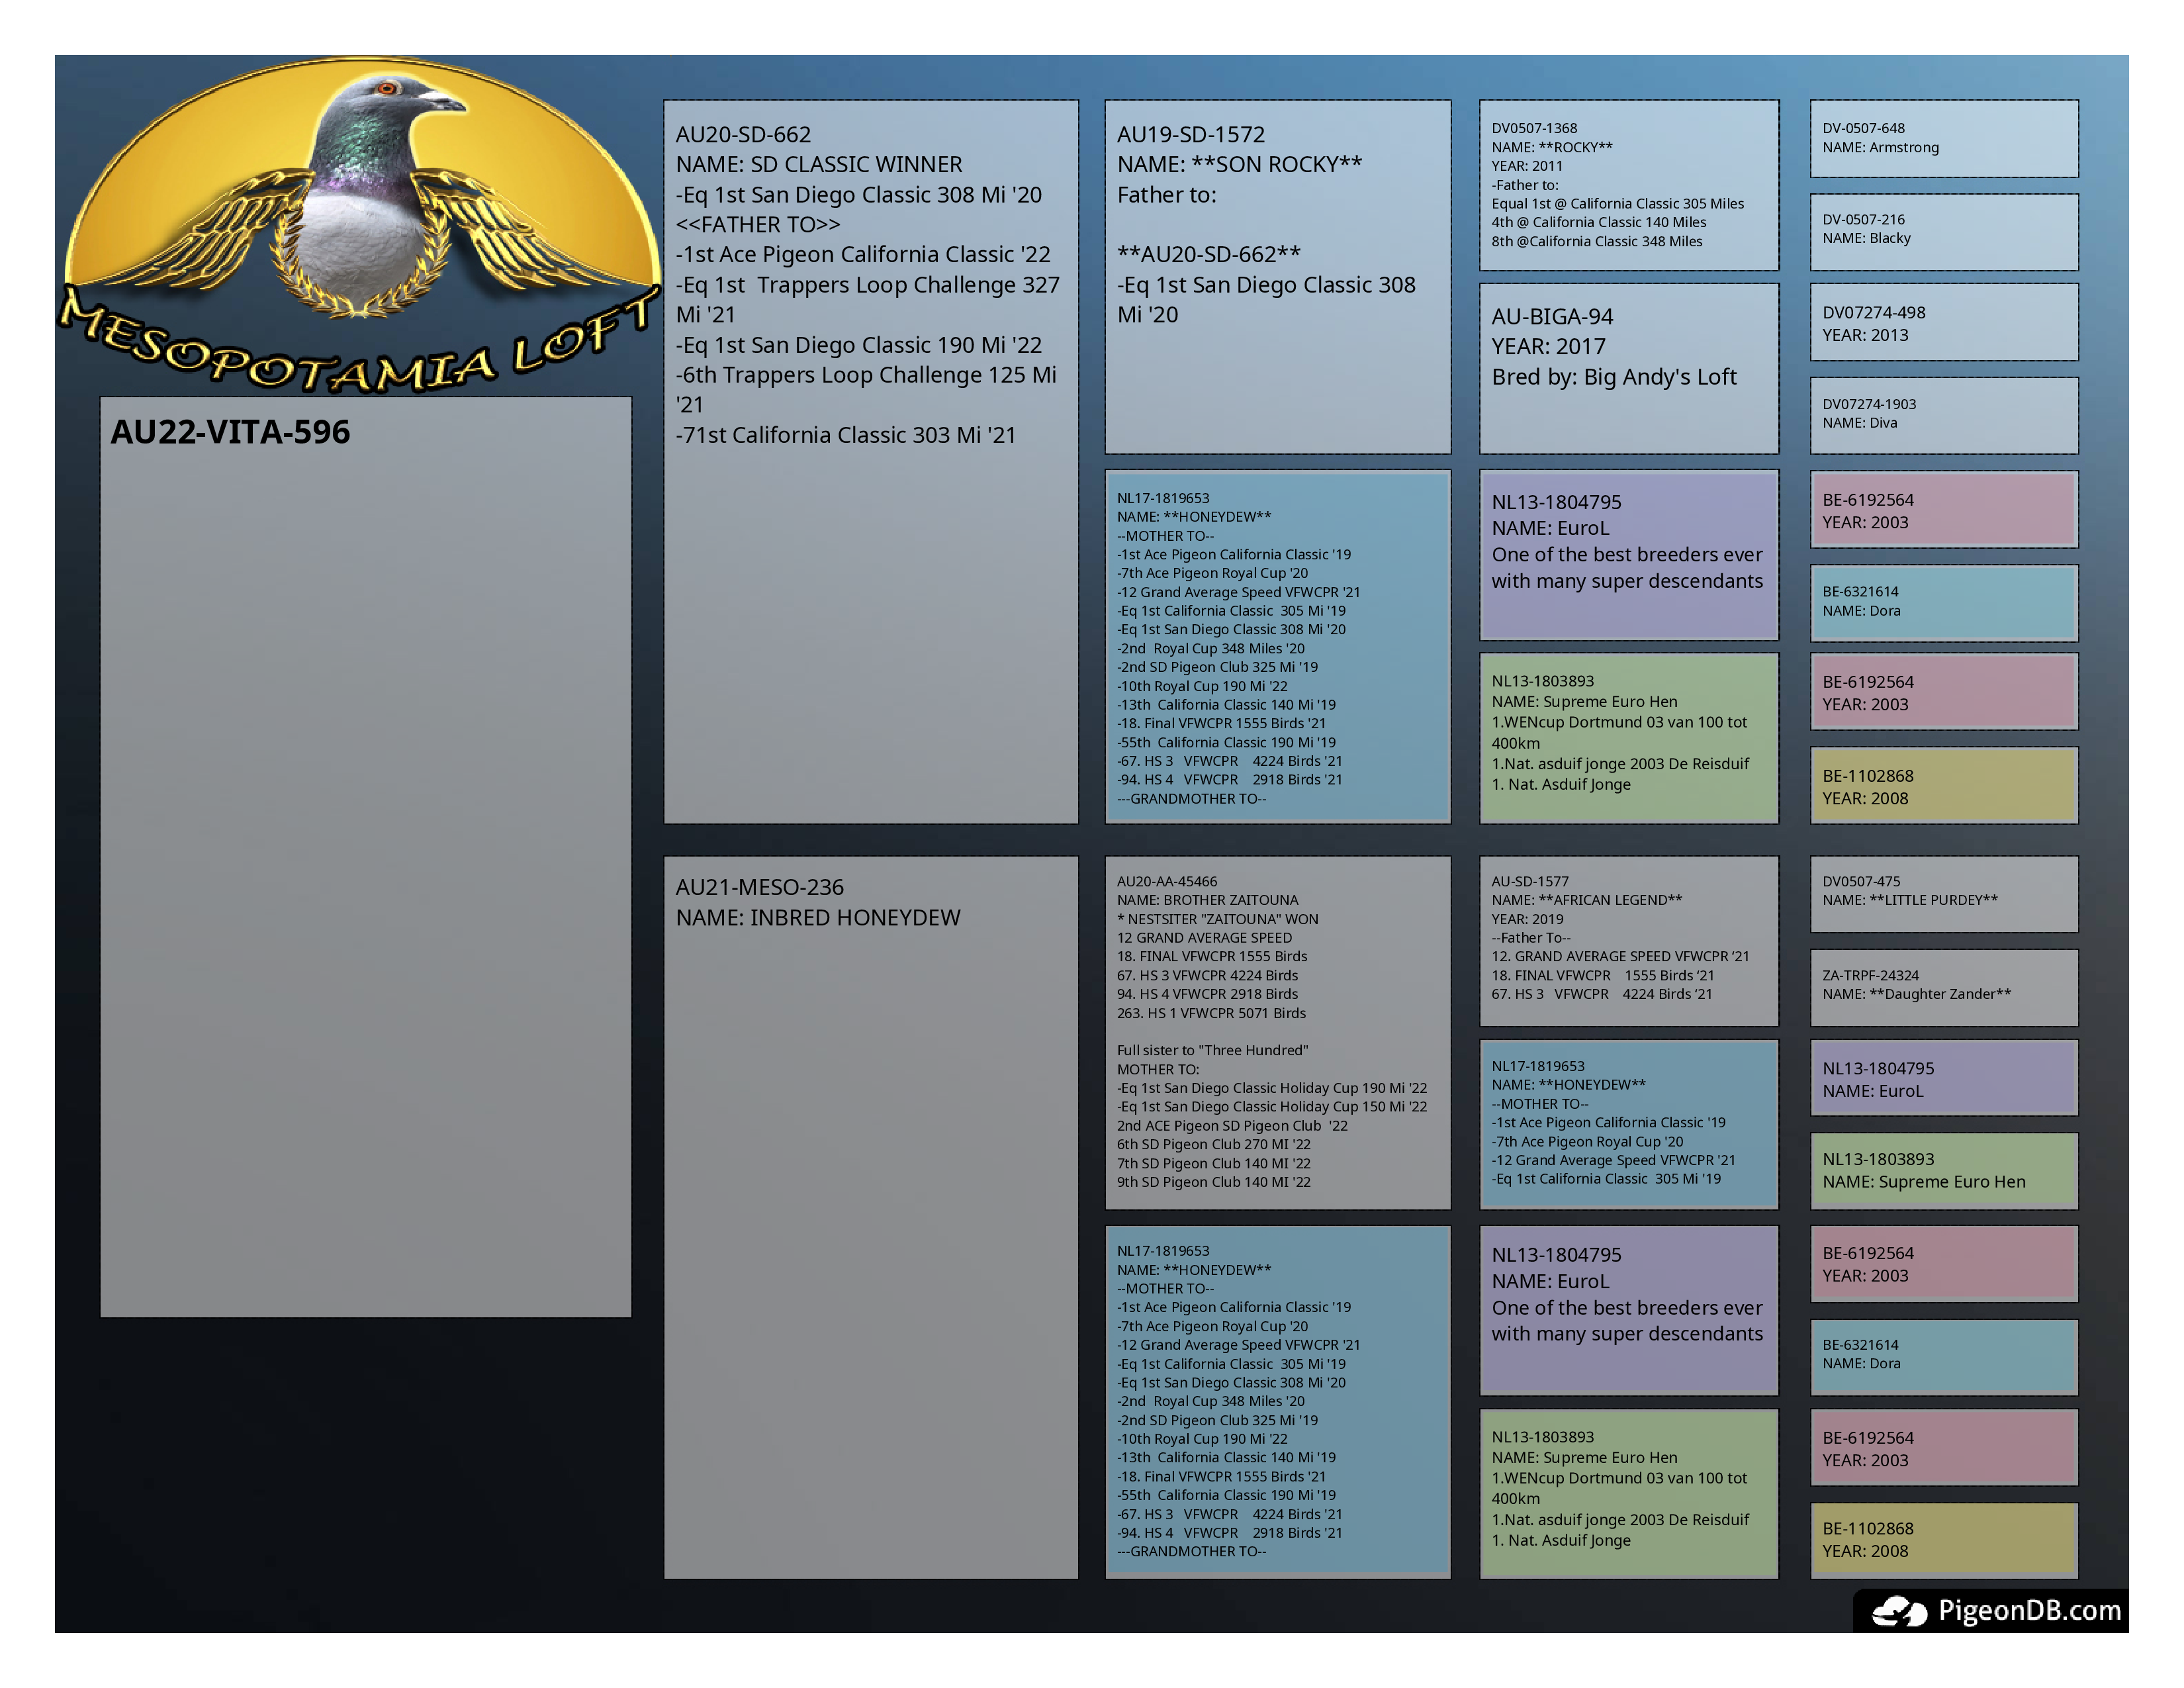
Task: Click the 'DV0507-475' band number
Action: (x=1861, y=882)
